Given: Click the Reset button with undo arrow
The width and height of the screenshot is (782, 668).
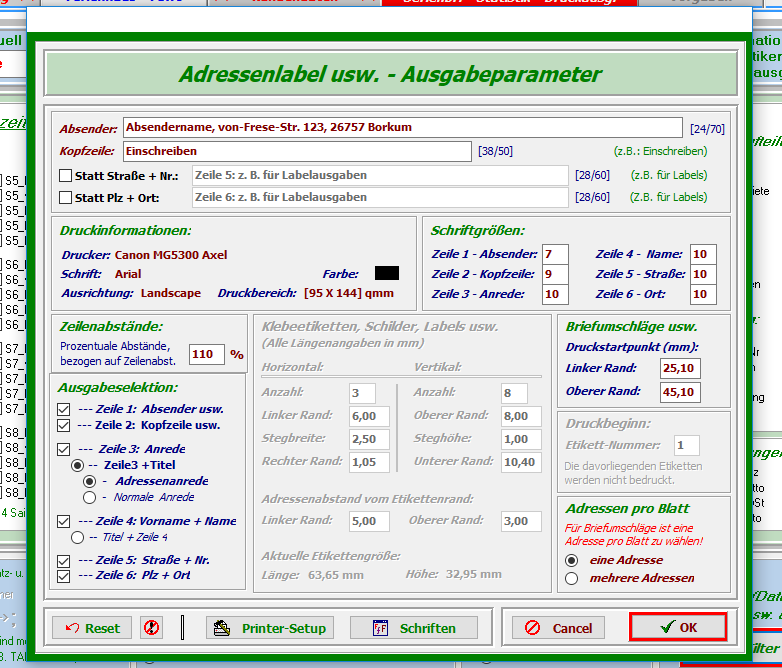Looking at the screenshot, I should 92,628.
